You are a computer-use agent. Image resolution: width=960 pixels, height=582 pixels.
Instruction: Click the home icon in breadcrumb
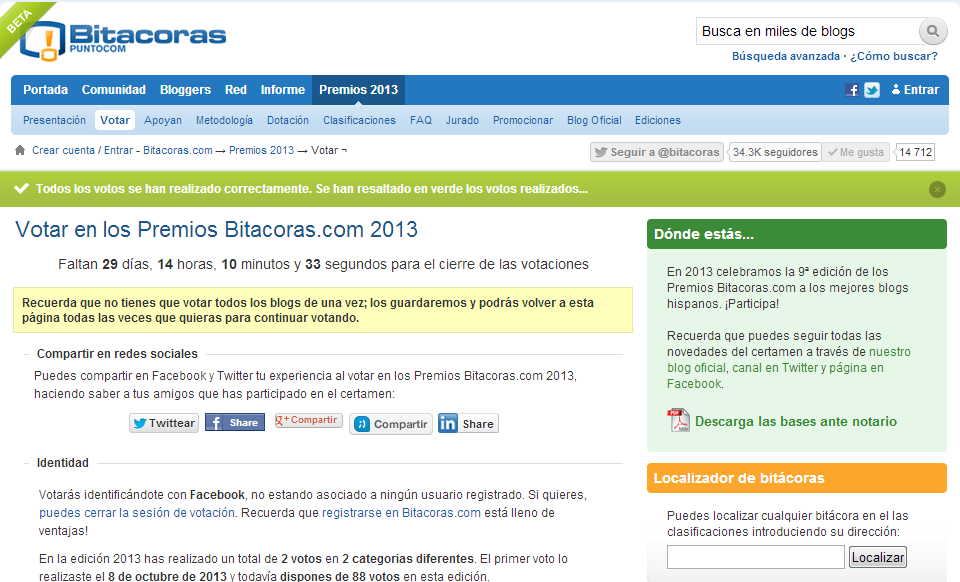20,150
